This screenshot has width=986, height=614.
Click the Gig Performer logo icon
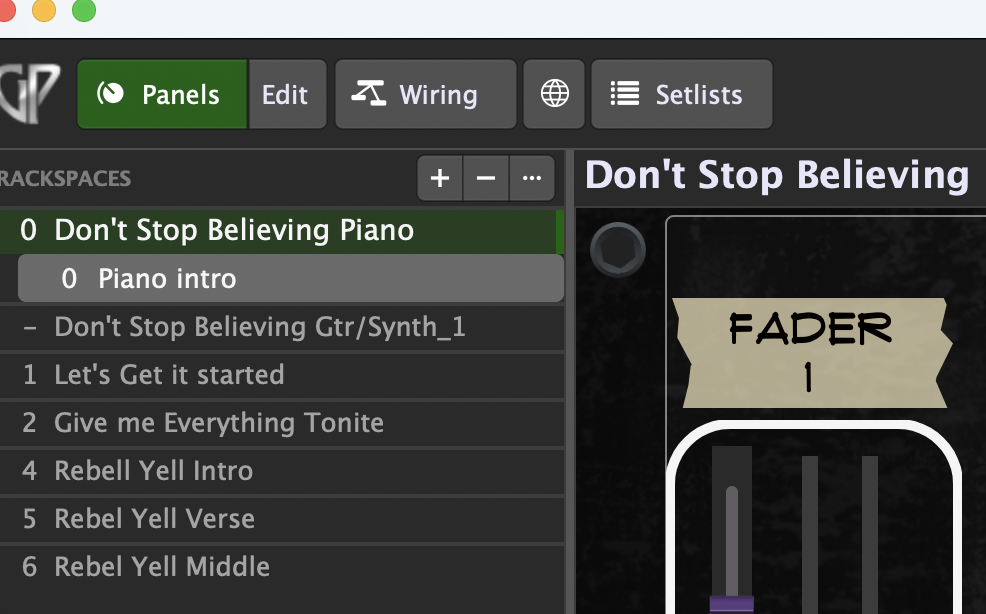pyautogui.click(x=28, y=93)
